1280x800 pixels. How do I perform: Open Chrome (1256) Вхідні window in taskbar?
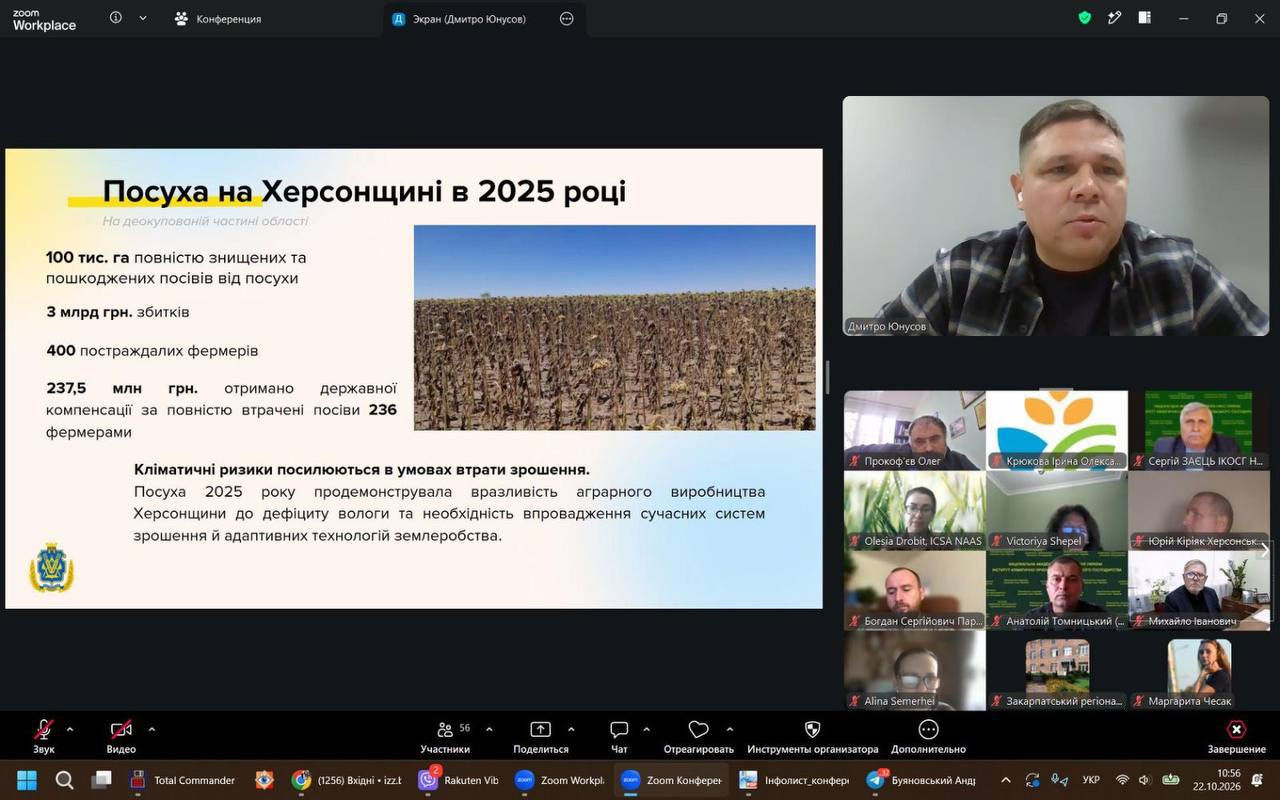(x=347, y=780)
